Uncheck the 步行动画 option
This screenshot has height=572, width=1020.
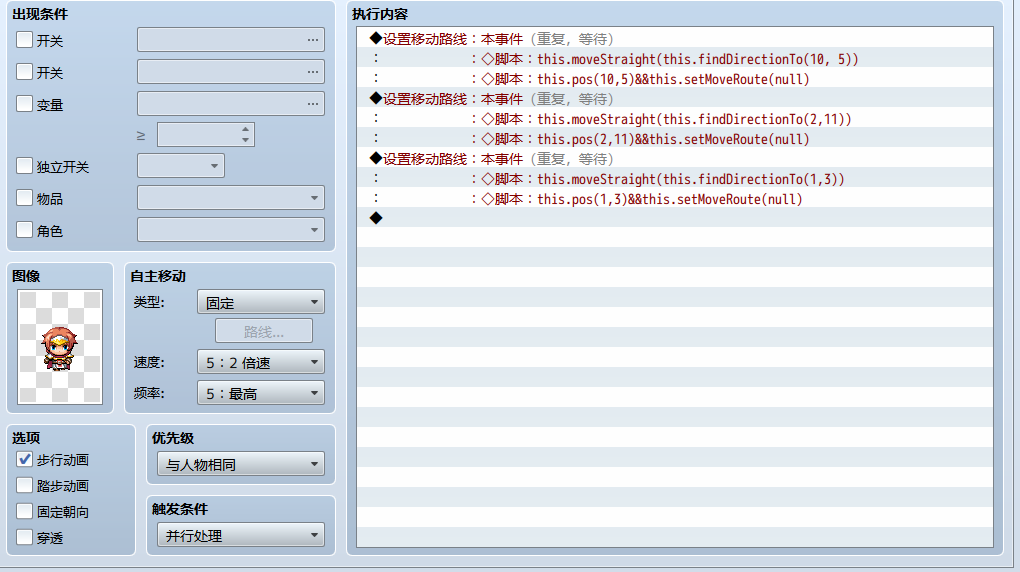tap(24, 459)
